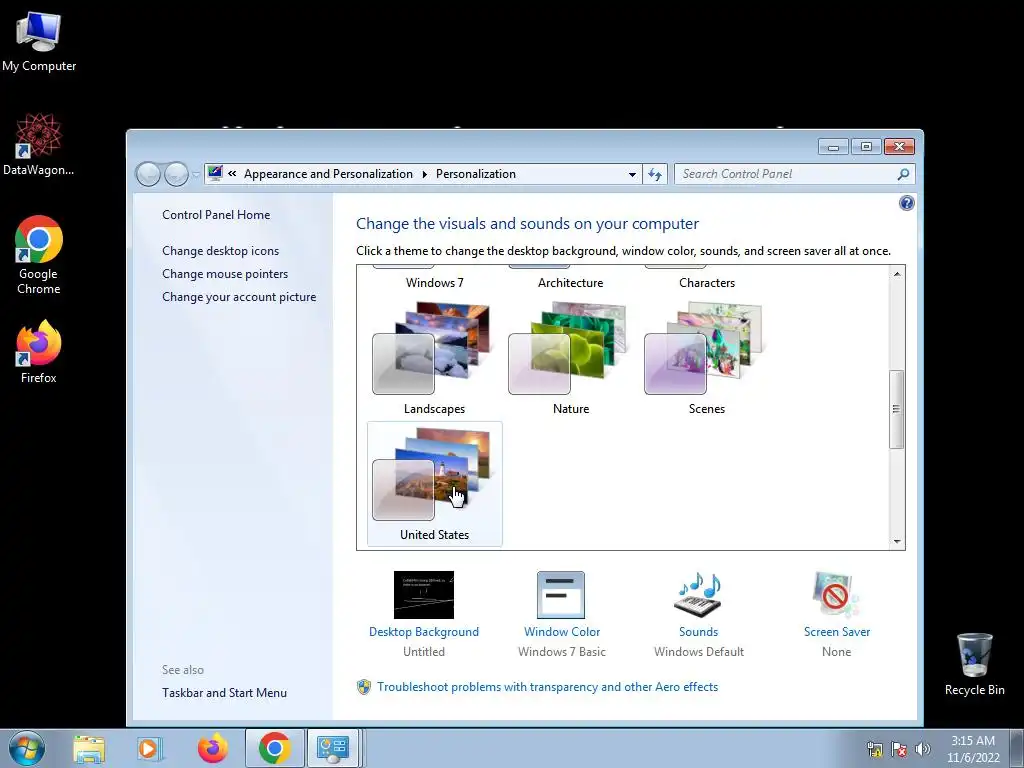Open the Firefox desktop shortcut
1024x768 pixels.
click(39, 351)
